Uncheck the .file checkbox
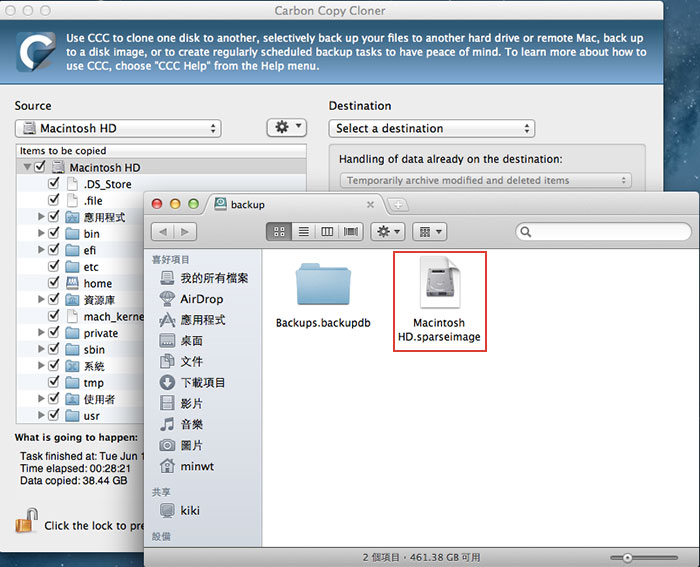The width and height of the screenshot is (700, 567). pos(54,200)
